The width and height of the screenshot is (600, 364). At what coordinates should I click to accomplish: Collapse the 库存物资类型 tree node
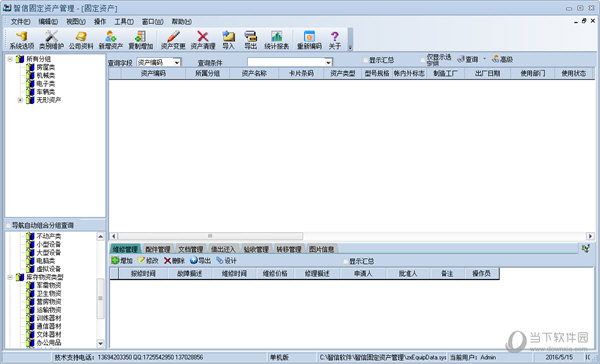pyautogui.click(x=10, y=277)
